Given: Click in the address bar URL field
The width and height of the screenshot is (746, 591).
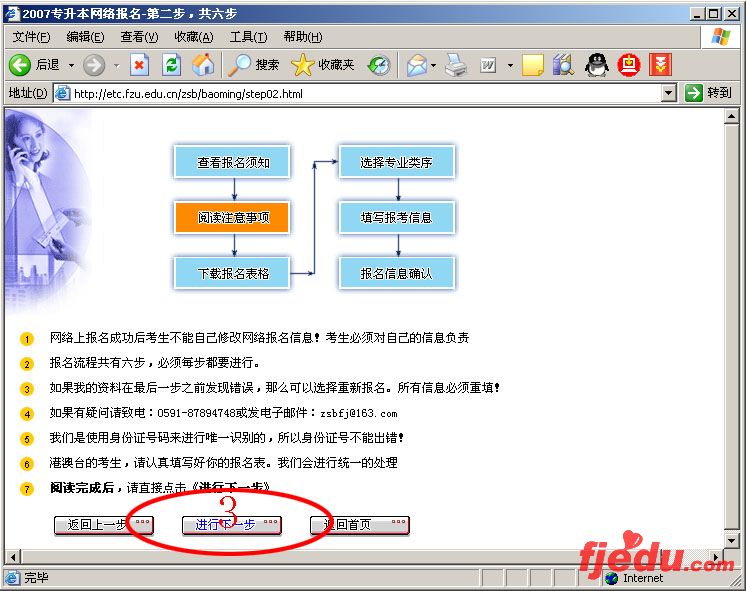Looking at the screenshot, I should point(360,93).
